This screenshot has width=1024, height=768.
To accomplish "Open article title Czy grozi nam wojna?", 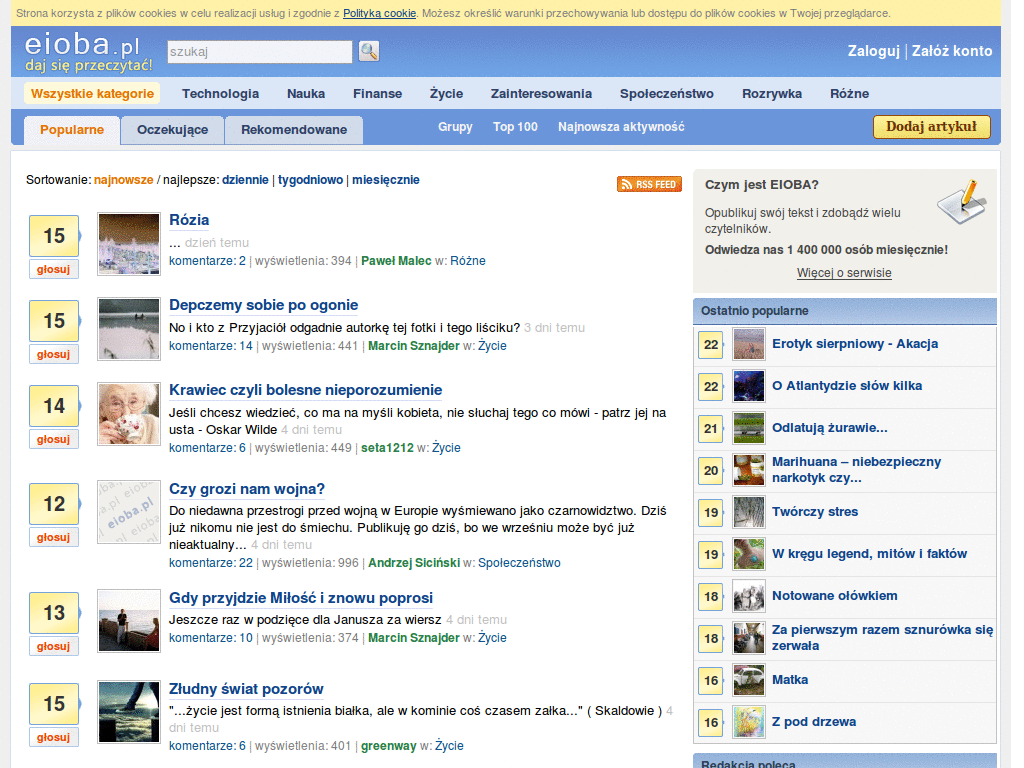I will (247, 488).
